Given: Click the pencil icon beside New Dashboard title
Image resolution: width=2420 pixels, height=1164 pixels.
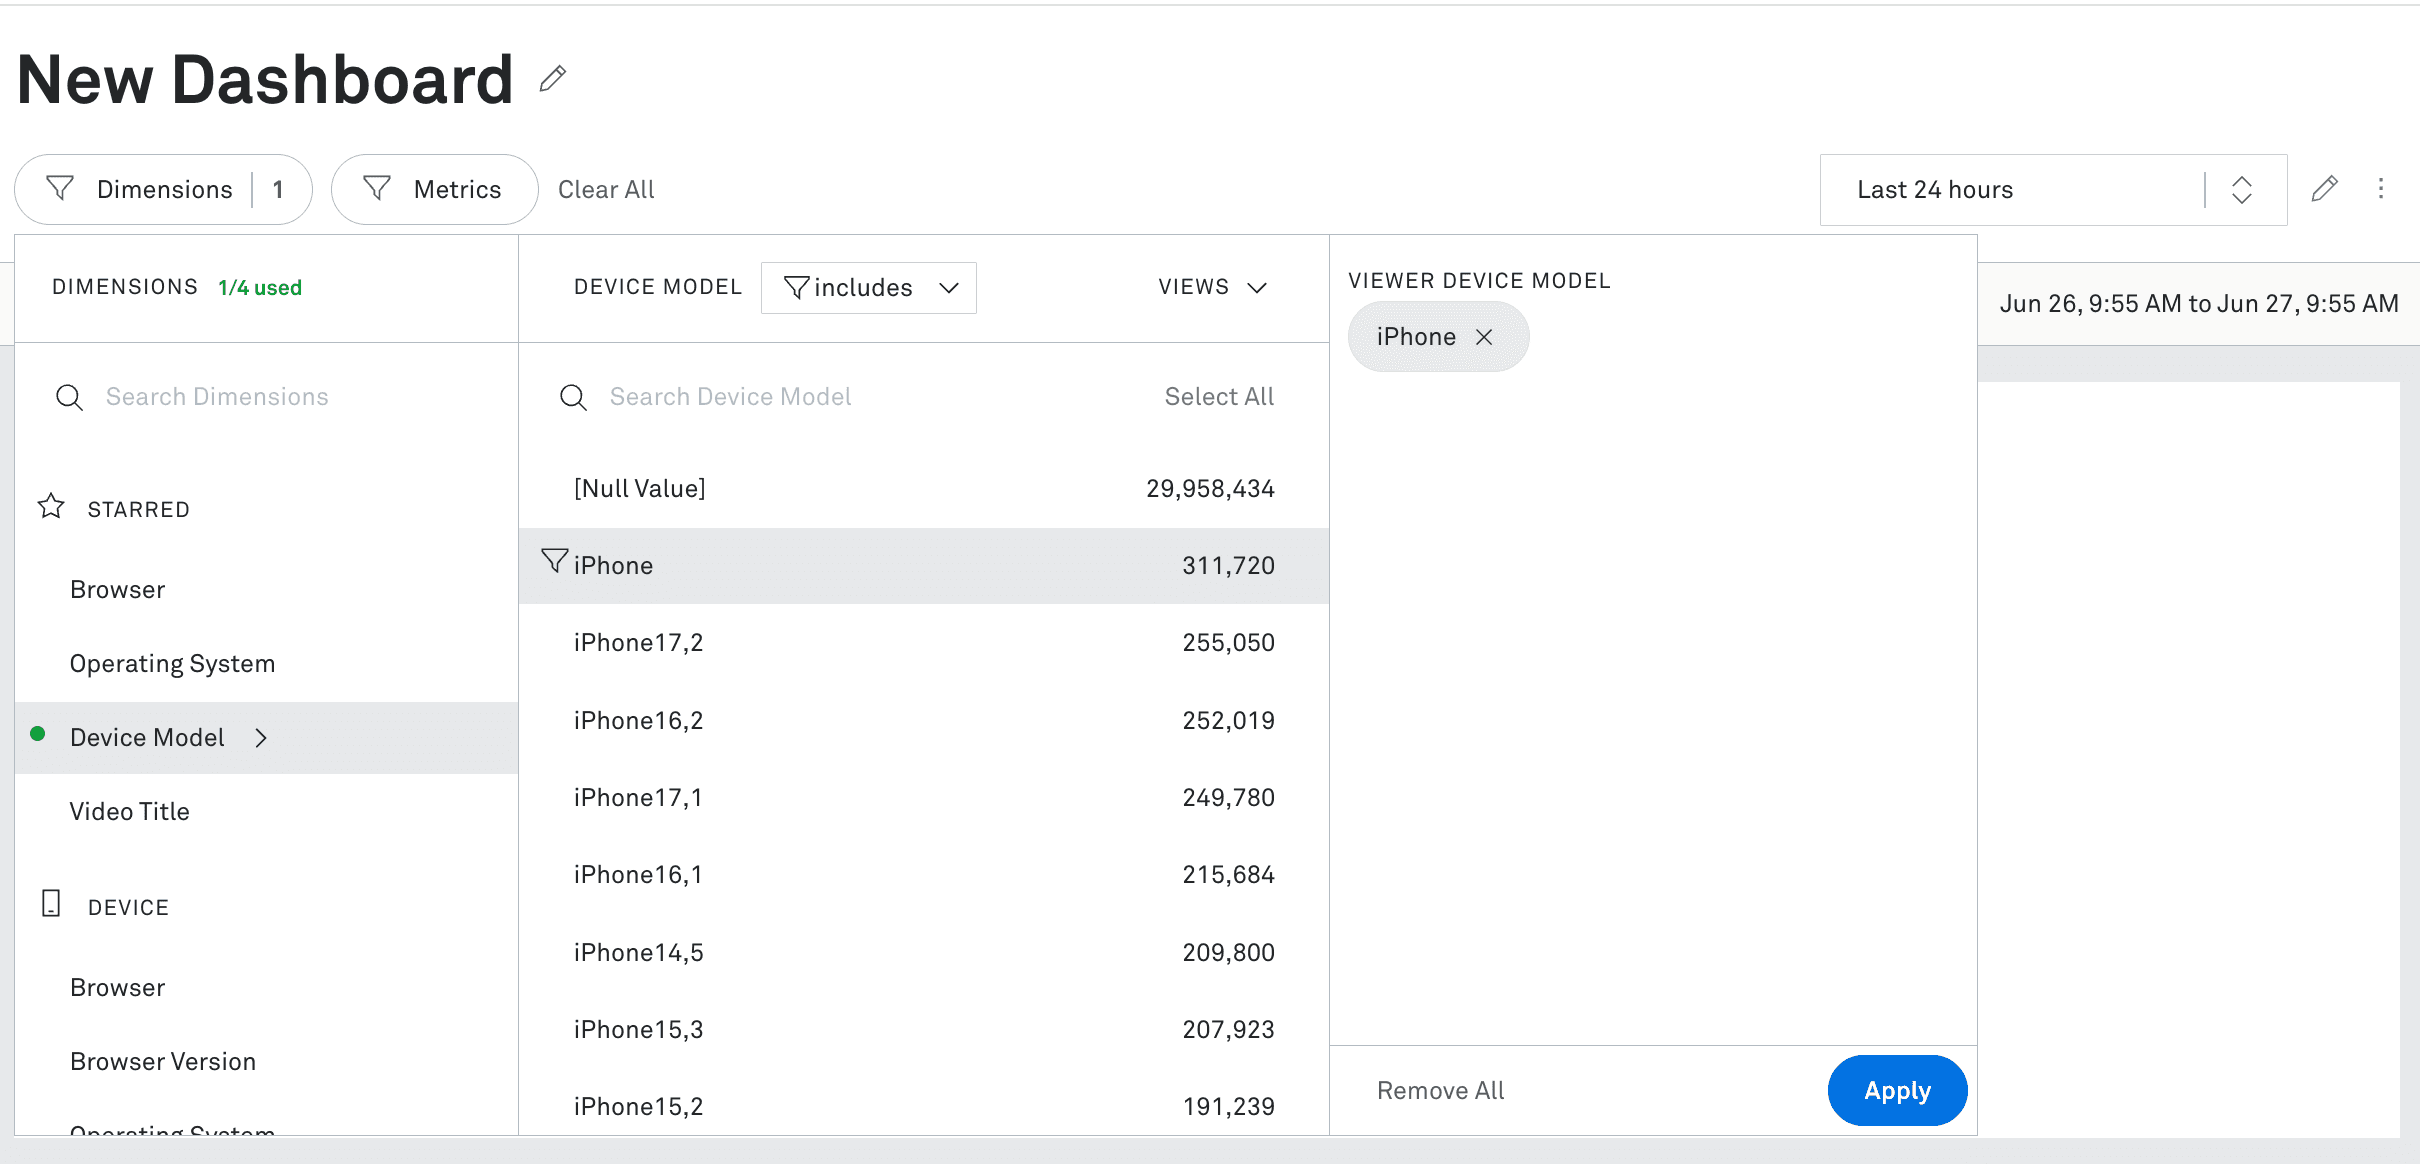Looking at the screenshot, I should (552, 79).
